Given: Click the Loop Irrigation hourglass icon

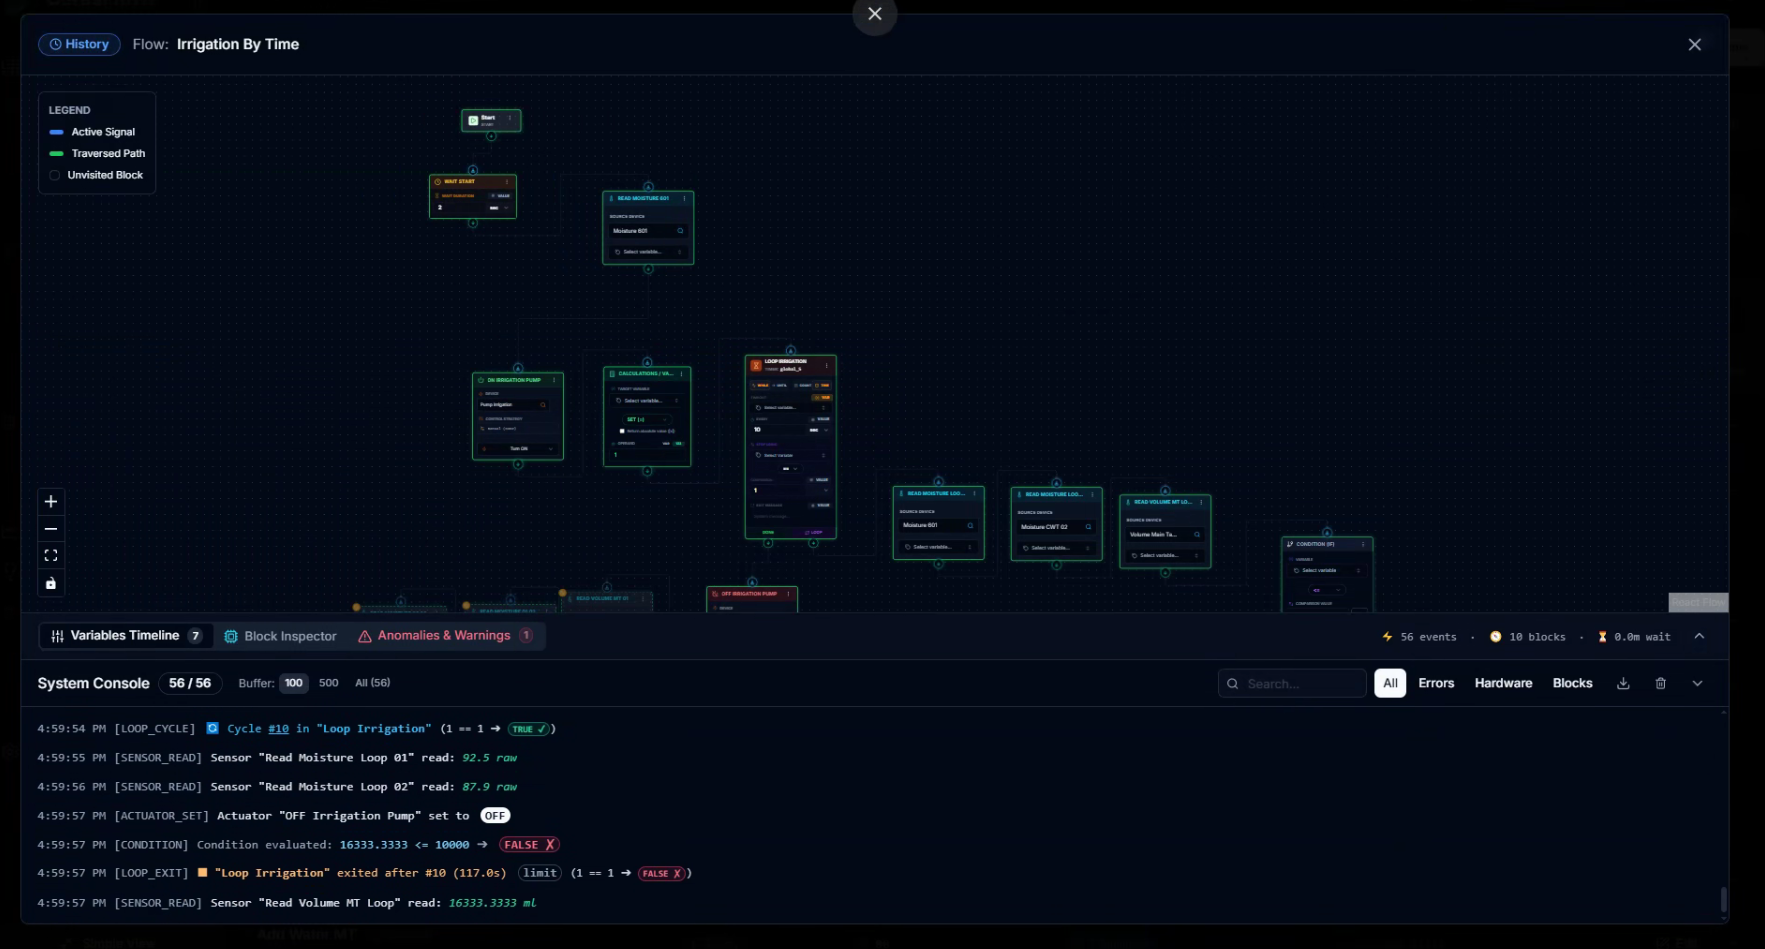Looking at the screenshot, I should click(756, 365).
